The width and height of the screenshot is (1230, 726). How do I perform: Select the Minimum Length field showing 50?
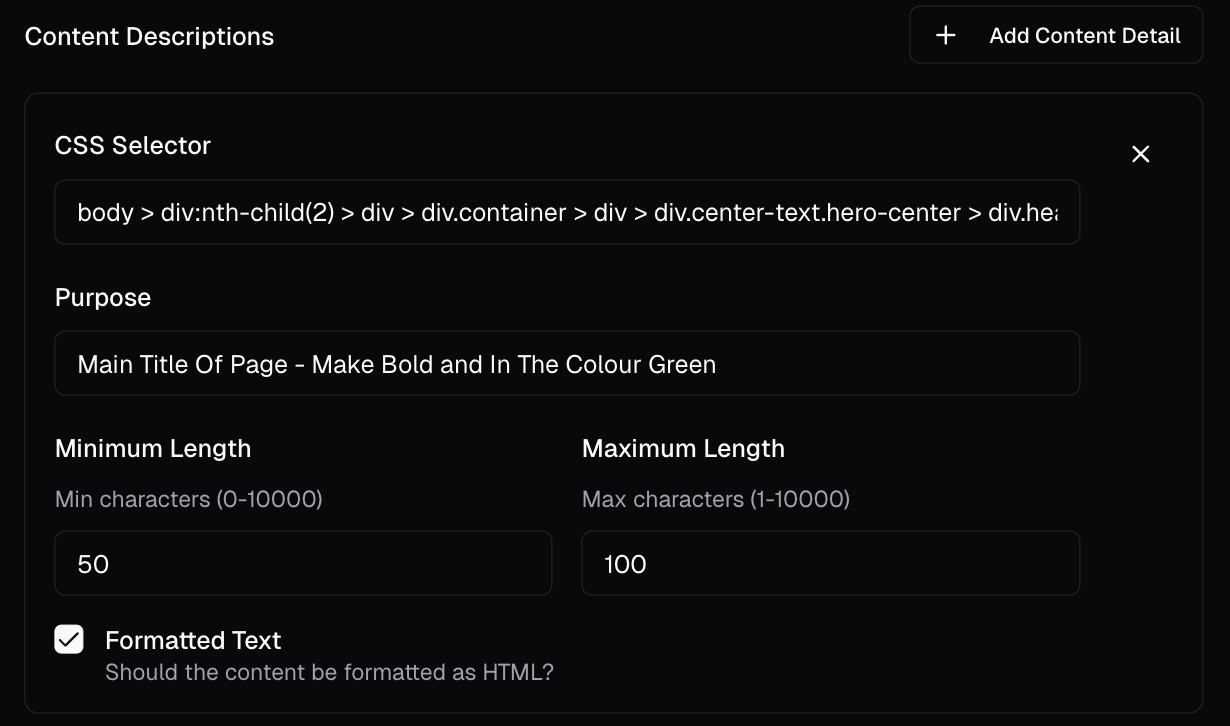(x=303, y=563)
